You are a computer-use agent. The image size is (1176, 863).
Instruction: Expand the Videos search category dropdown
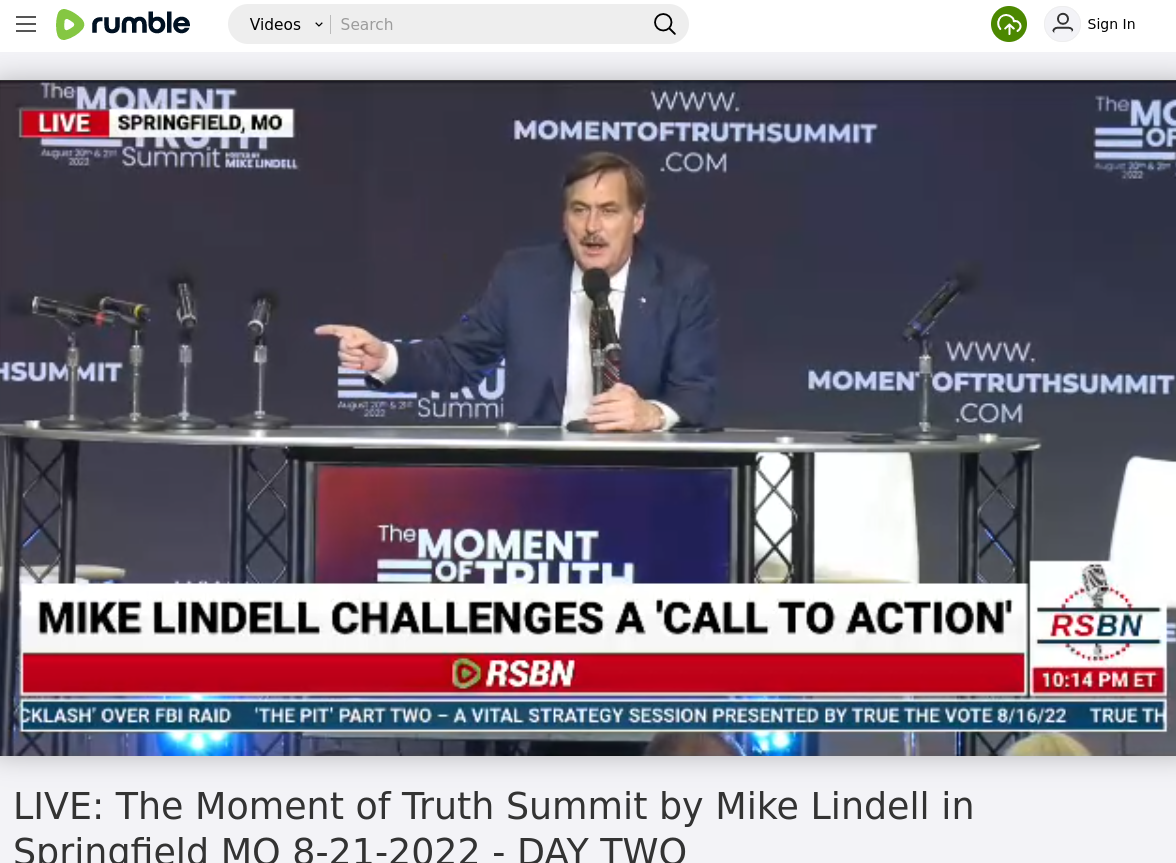pyautogui.click(x=284, y=24)
